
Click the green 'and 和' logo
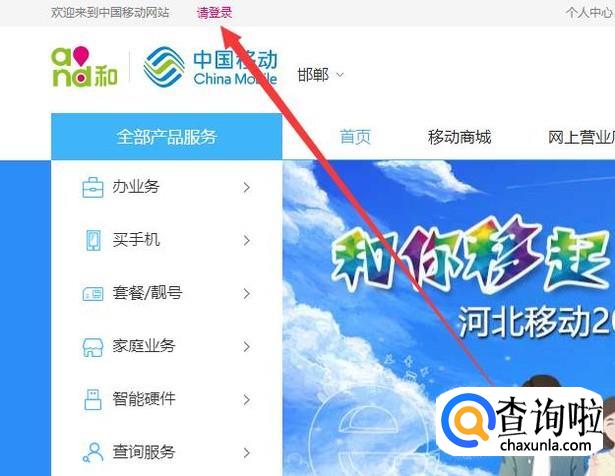(x=84, y=67)
